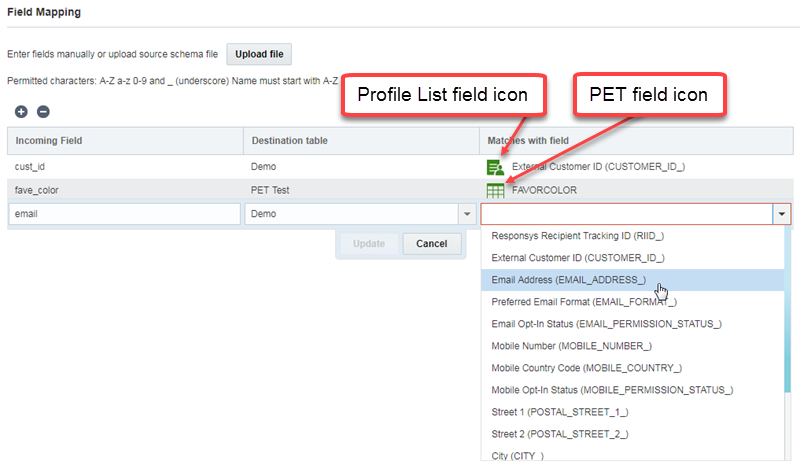Open the Destination table dropdown arrow

pos(466,214)
